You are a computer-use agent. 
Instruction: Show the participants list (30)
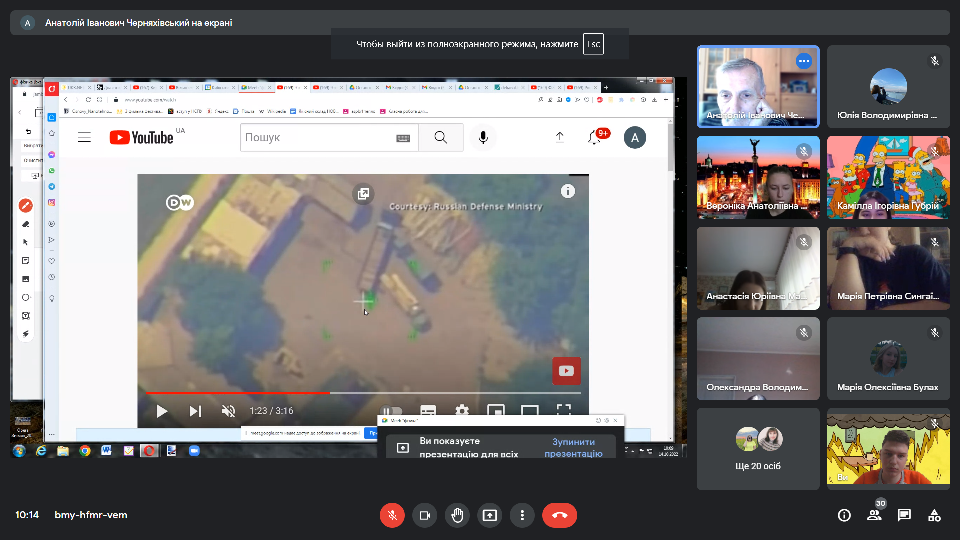(874, 516)
